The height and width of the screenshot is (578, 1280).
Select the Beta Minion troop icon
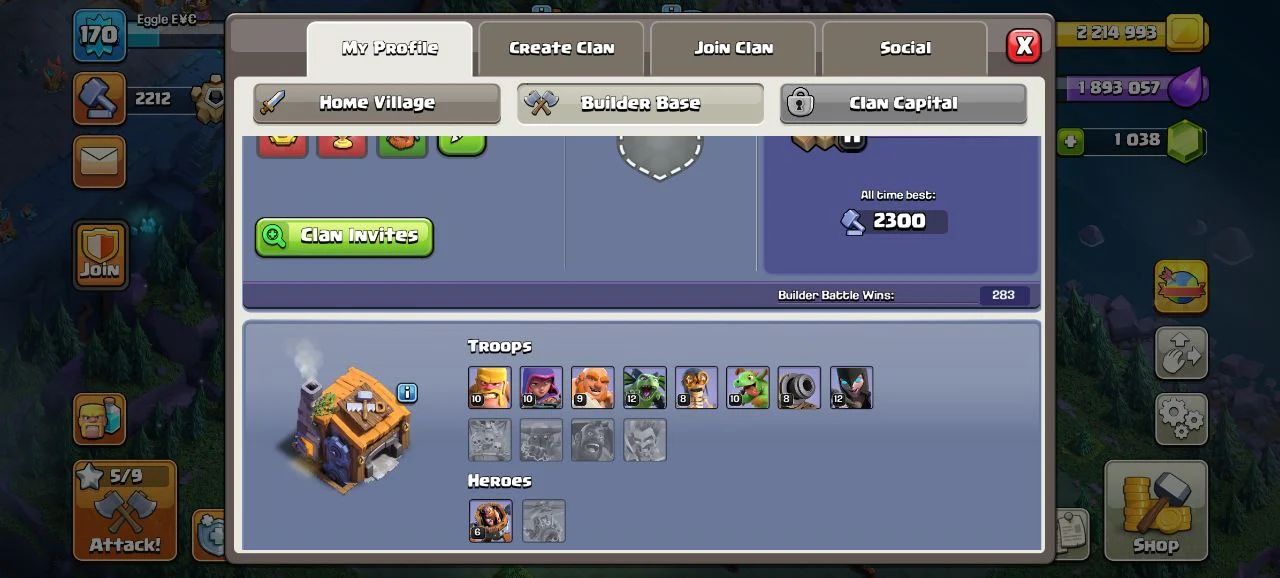[645, 387]
